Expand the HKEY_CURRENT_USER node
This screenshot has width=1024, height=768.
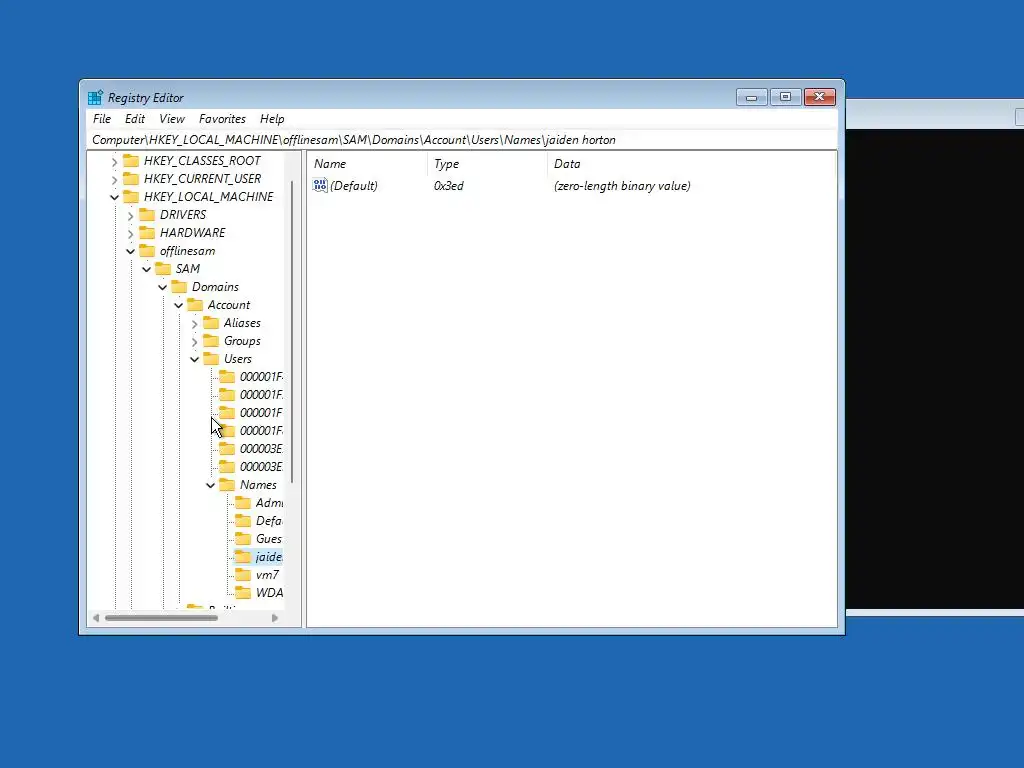point(114,179)
